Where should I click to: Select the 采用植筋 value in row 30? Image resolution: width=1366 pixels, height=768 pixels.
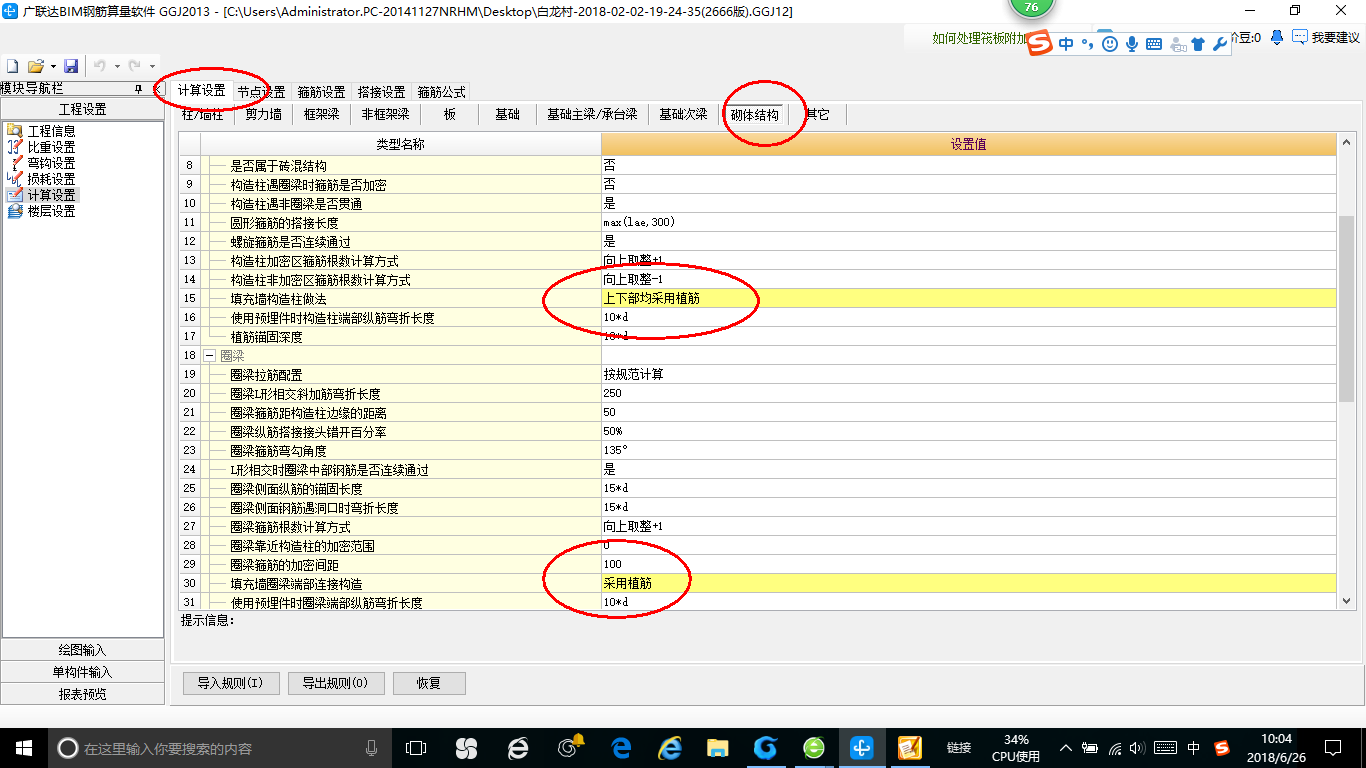[968, 583]
